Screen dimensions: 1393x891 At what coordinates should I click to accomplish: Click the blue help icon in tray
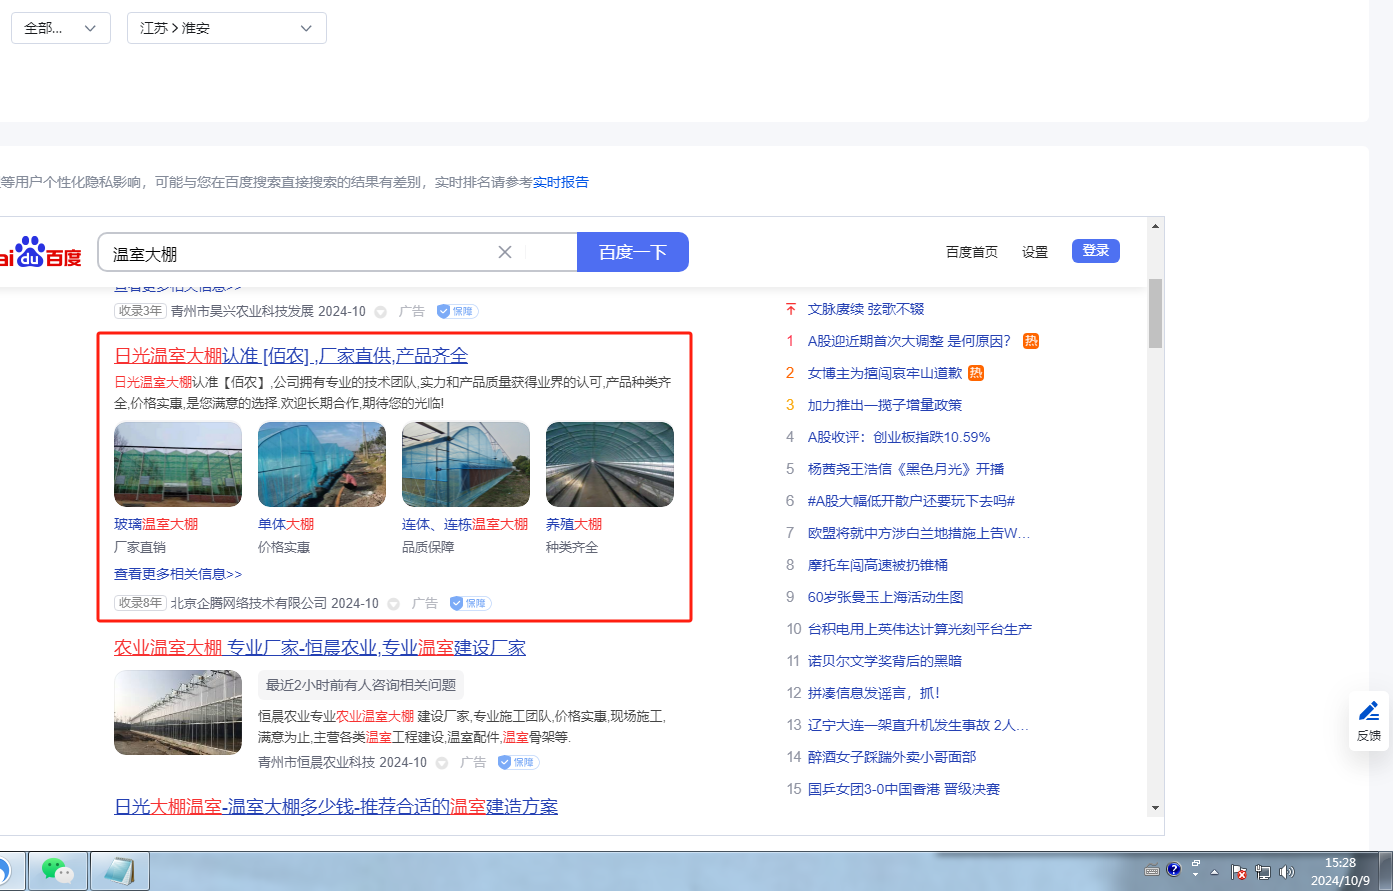tap(1174, 870)
